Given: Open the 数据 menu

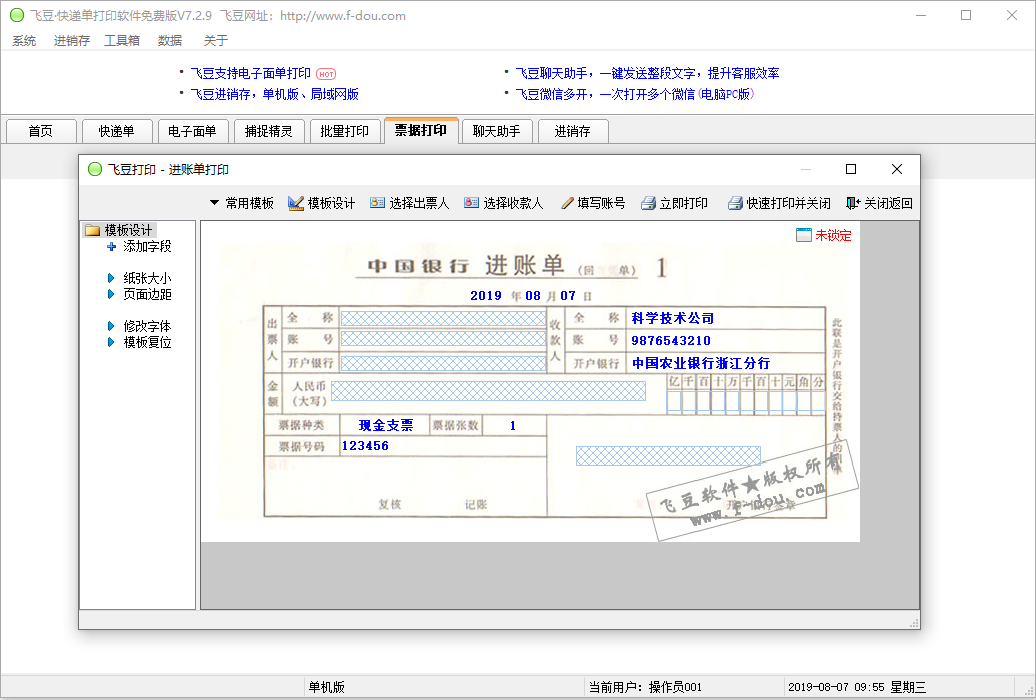Looking at the screenshot, I should click(x=170, y=40).
